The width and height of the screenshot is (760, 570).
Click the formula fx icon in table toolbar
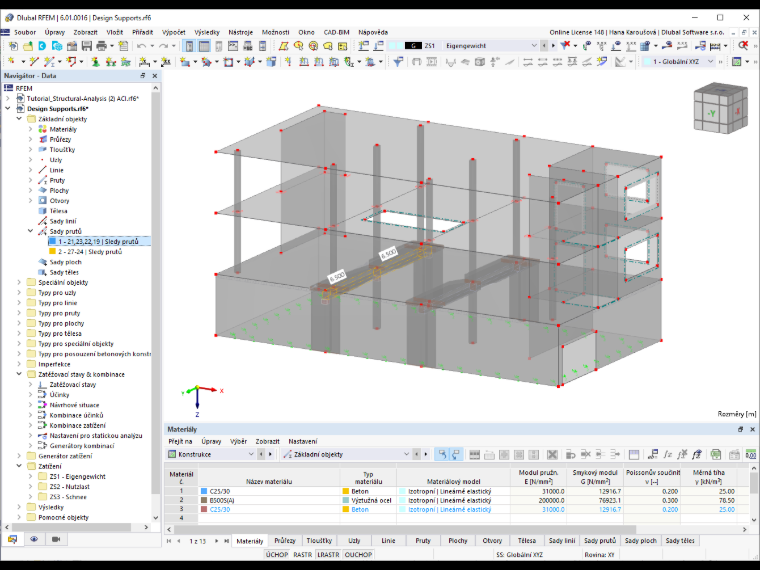(668, 454)
